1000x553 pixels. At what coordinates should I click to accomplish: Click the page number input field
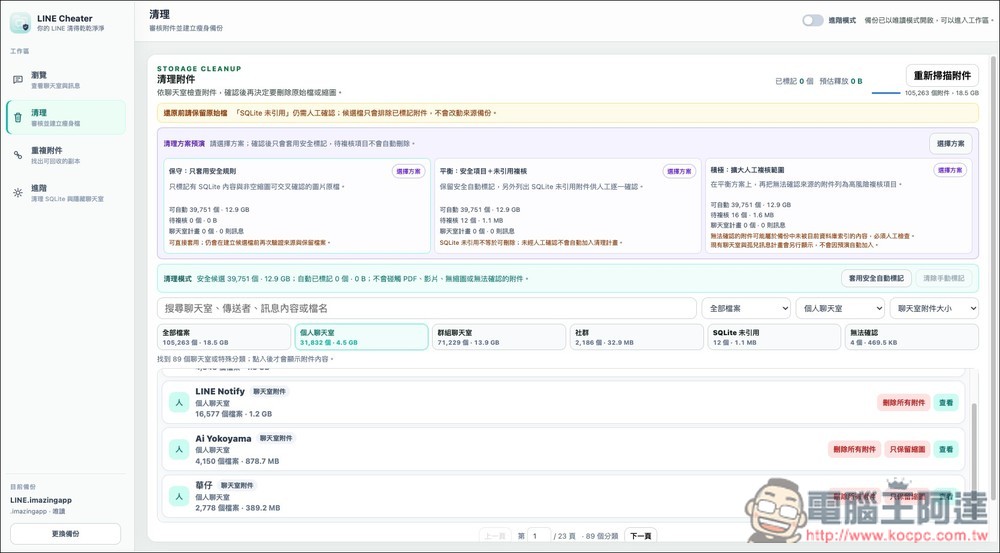(539, 536)
